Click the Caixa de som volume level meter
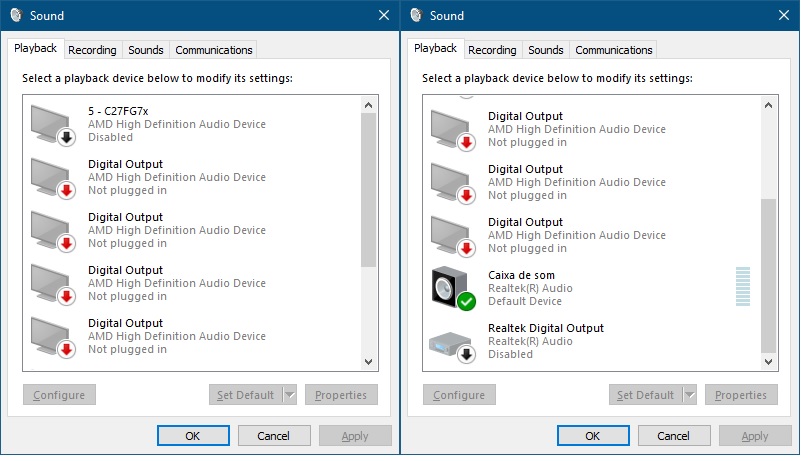 742,286
